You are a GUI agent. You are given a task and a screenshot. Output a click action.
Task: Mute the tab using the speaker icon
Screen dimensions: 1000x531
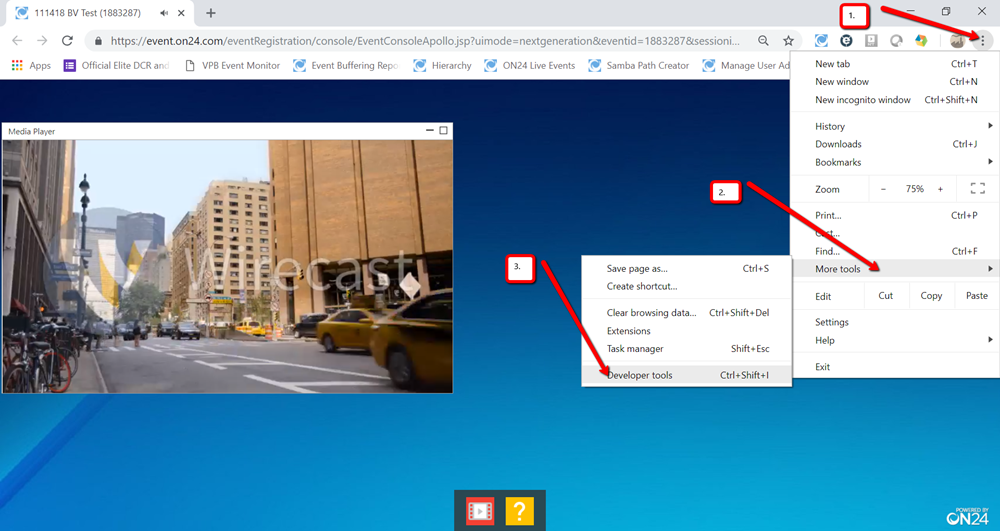pos(165,13)
